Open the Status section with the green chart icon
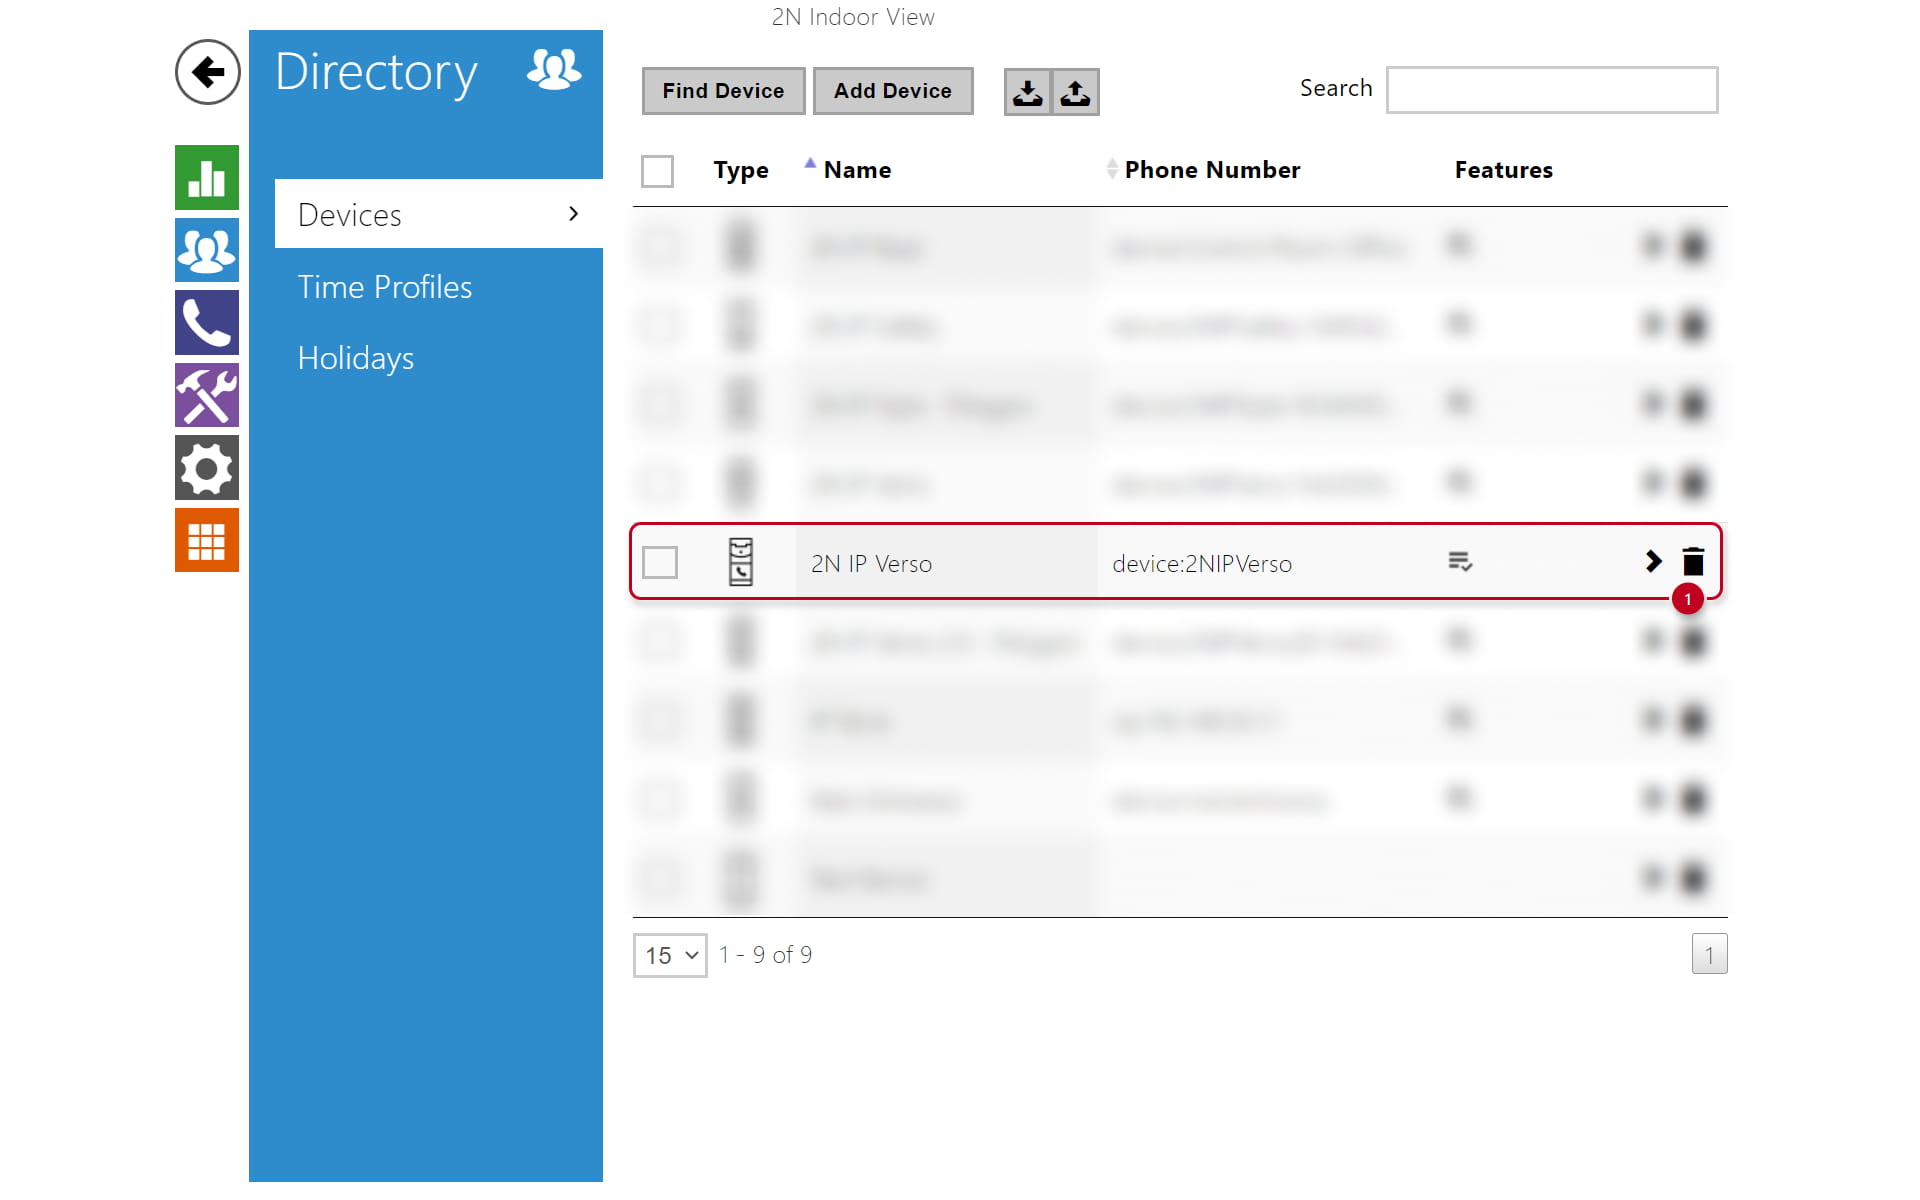Viewport: 1920px width, 1200px height. point(207,178)
